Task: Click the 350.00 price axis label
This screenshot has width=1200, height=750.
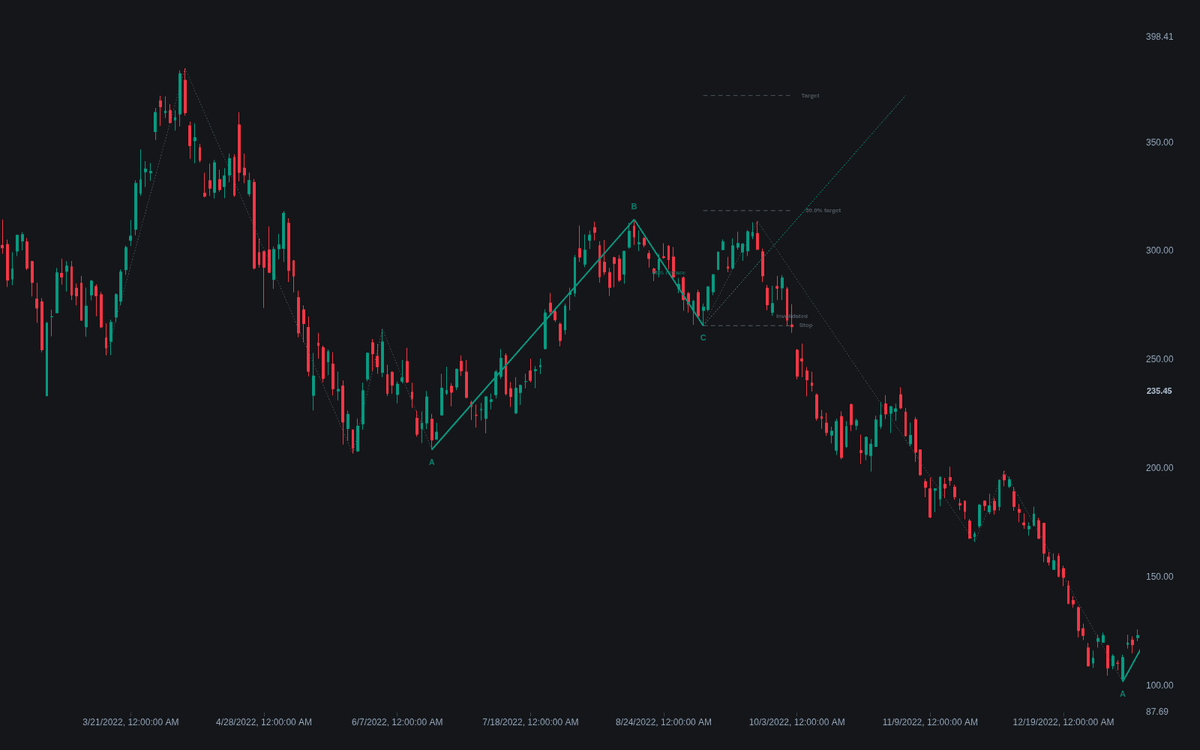Action: pyautogui.click(x=1159, y=142)
